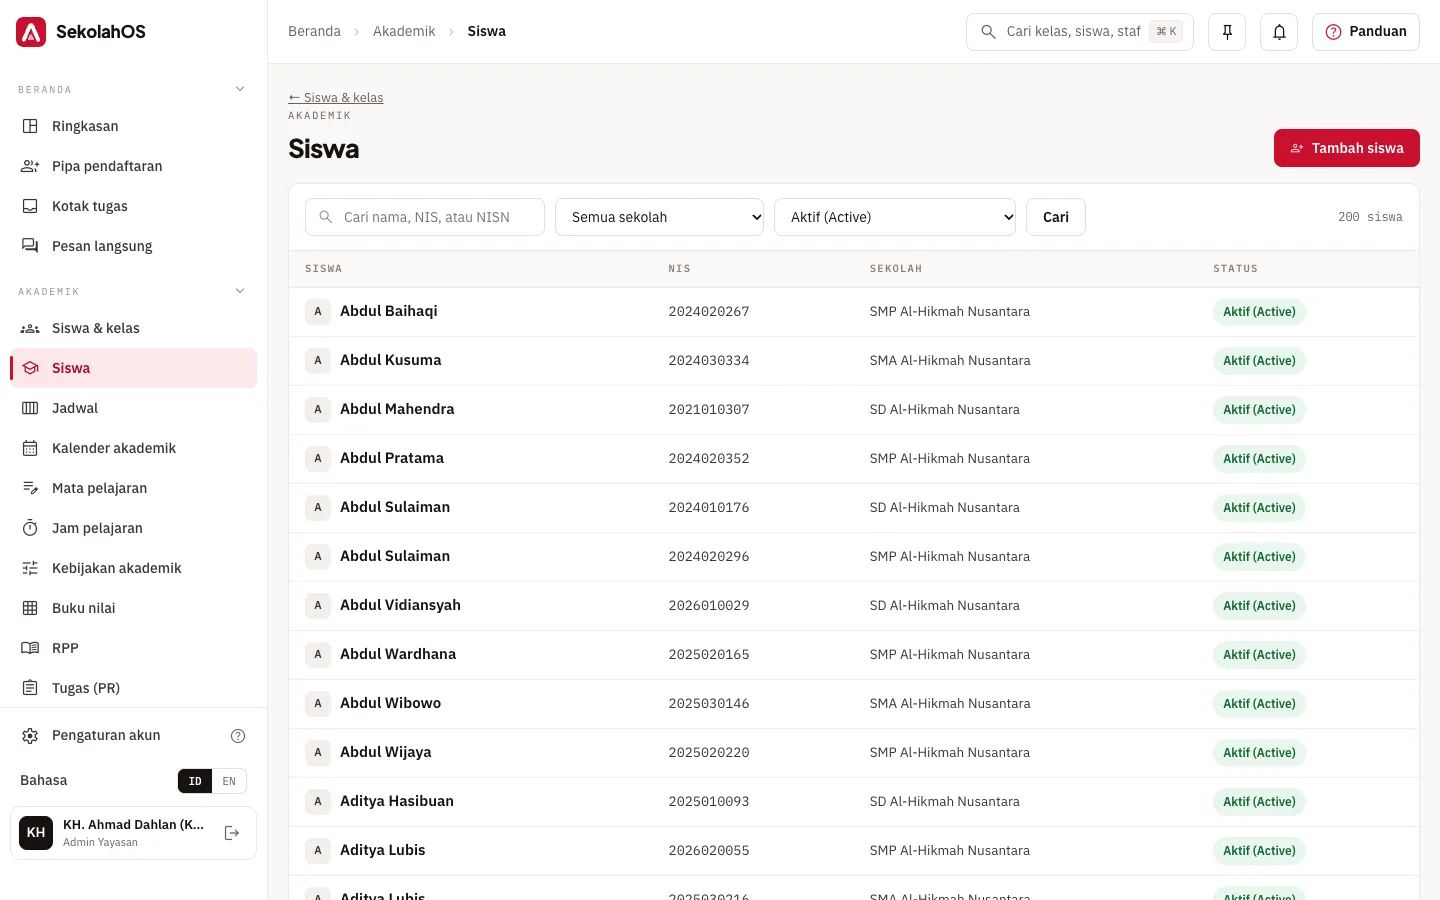Click the pin icon in top bar

coord(1227,32)
